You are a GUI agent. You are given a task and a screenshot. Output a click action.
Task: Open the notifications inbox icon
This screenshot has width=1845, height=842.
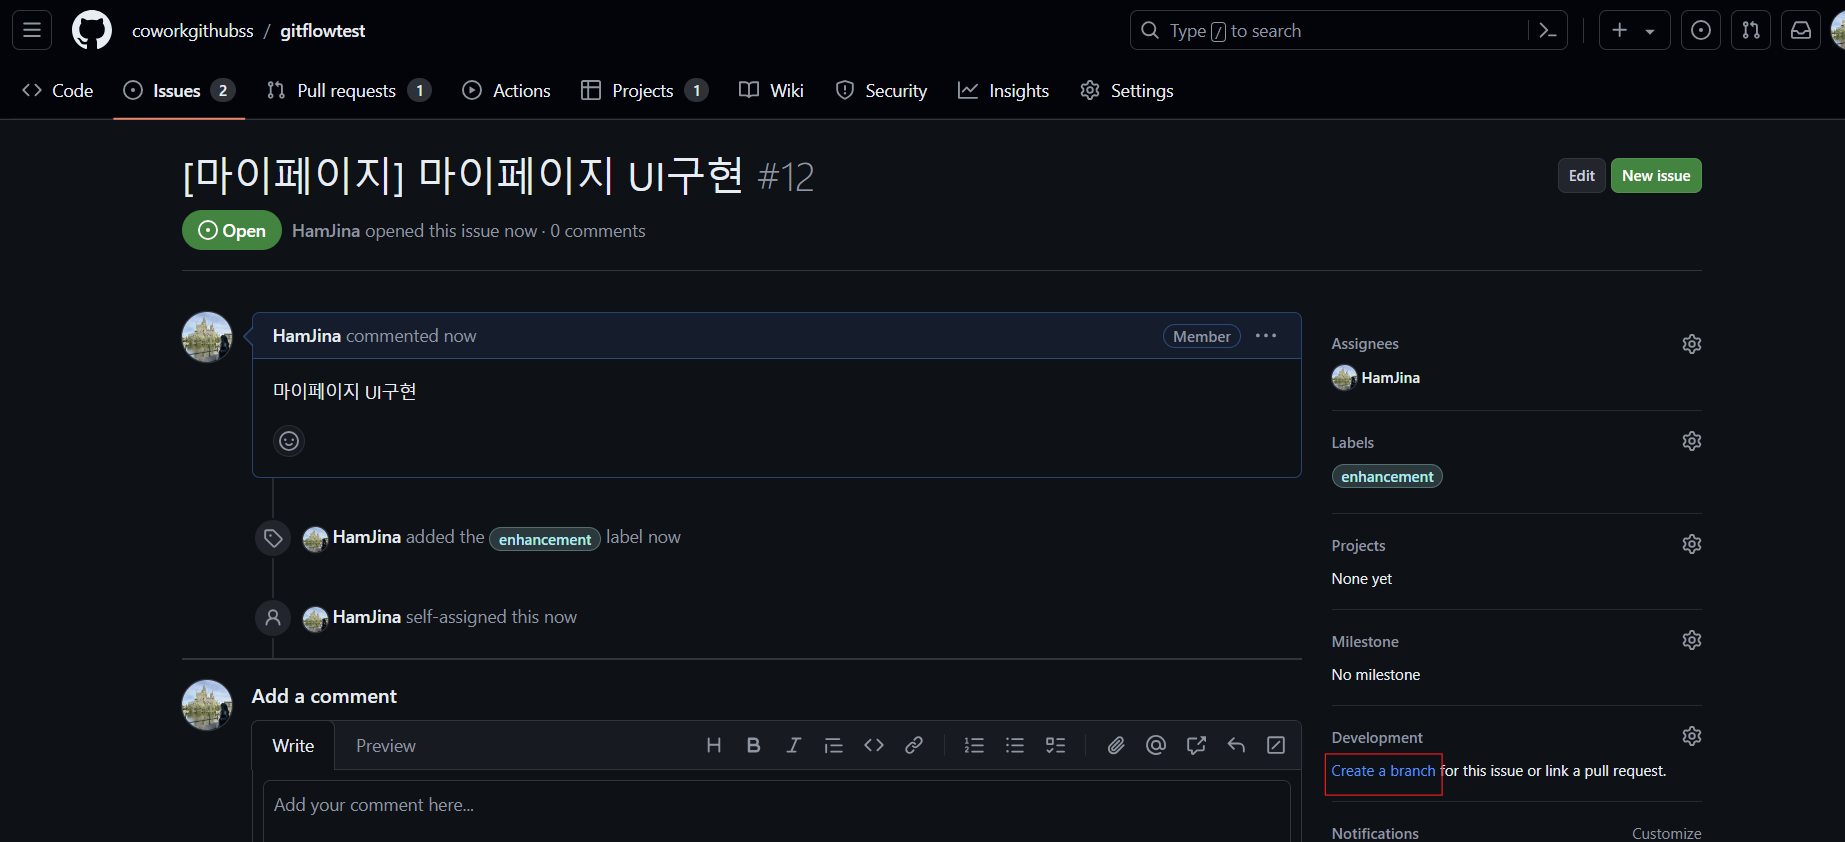point(1801,30)
